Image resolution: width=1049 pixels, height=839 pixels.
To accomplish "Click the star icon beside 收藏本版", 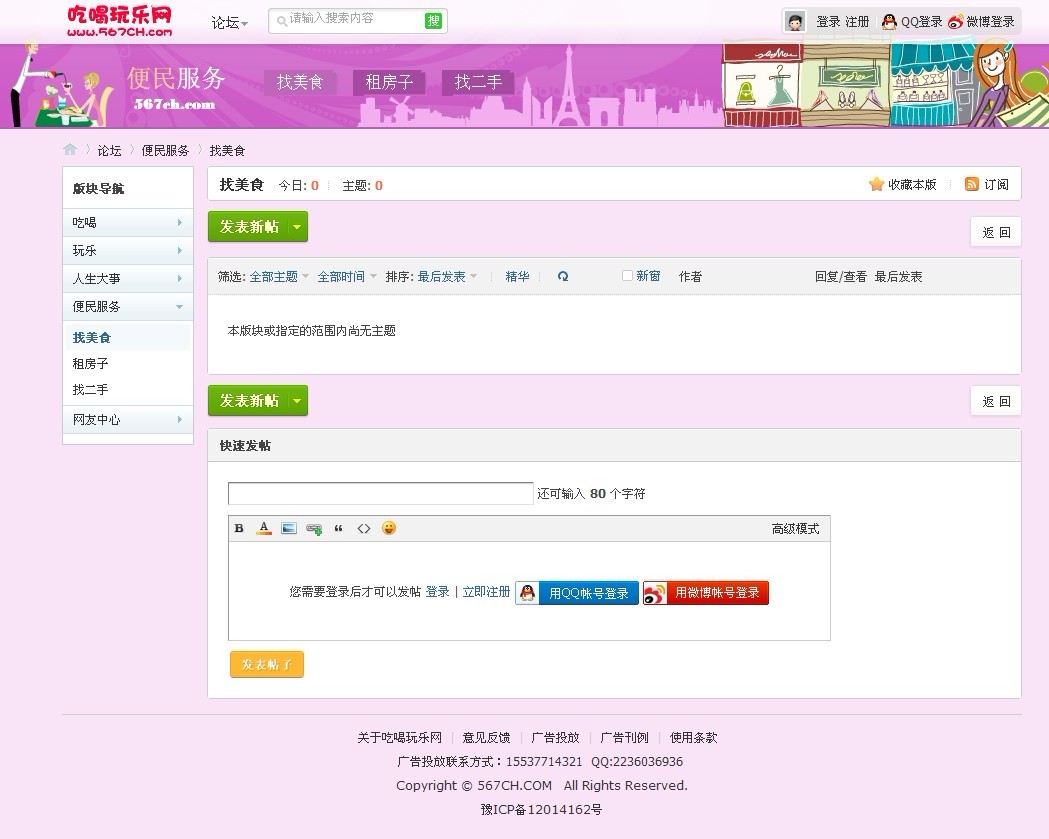I will click(876, 184).
